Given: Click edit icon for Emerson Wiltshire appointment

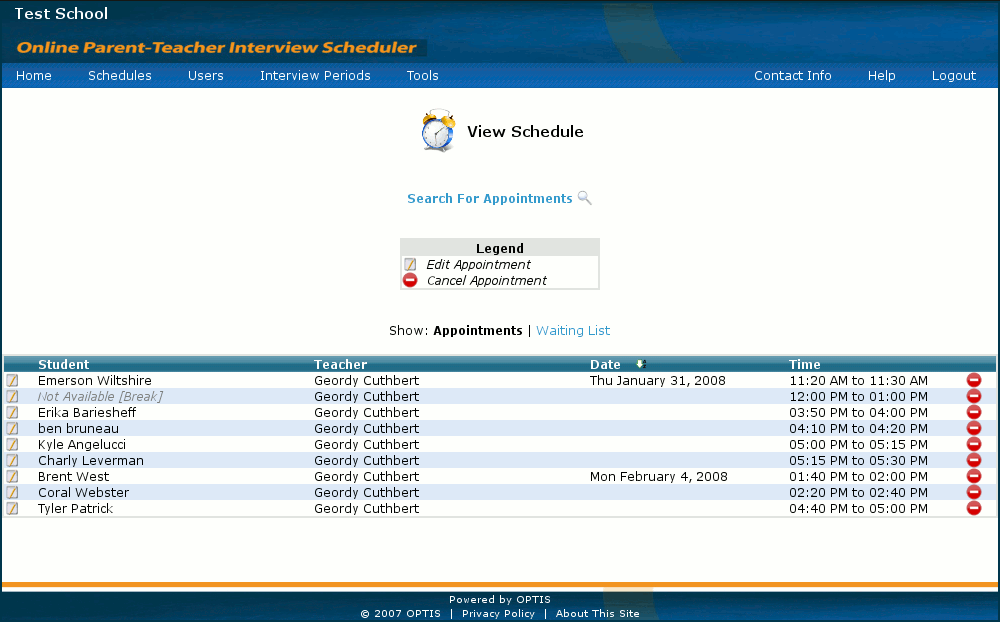Looking at the screenshot, I should coord(12,381).
